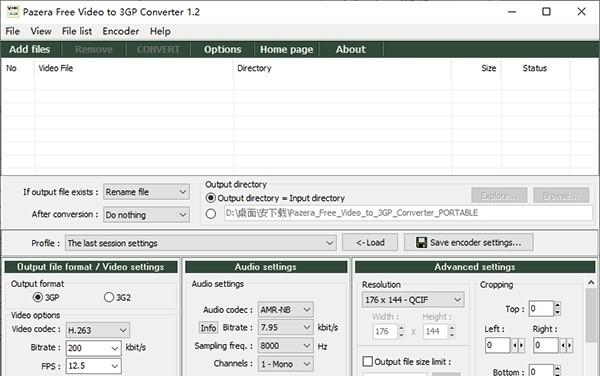The width and height of the screenshot is (600, 376).
Task: Click the Info button next to audio Bitrate
Action: (x=208, y=328)
